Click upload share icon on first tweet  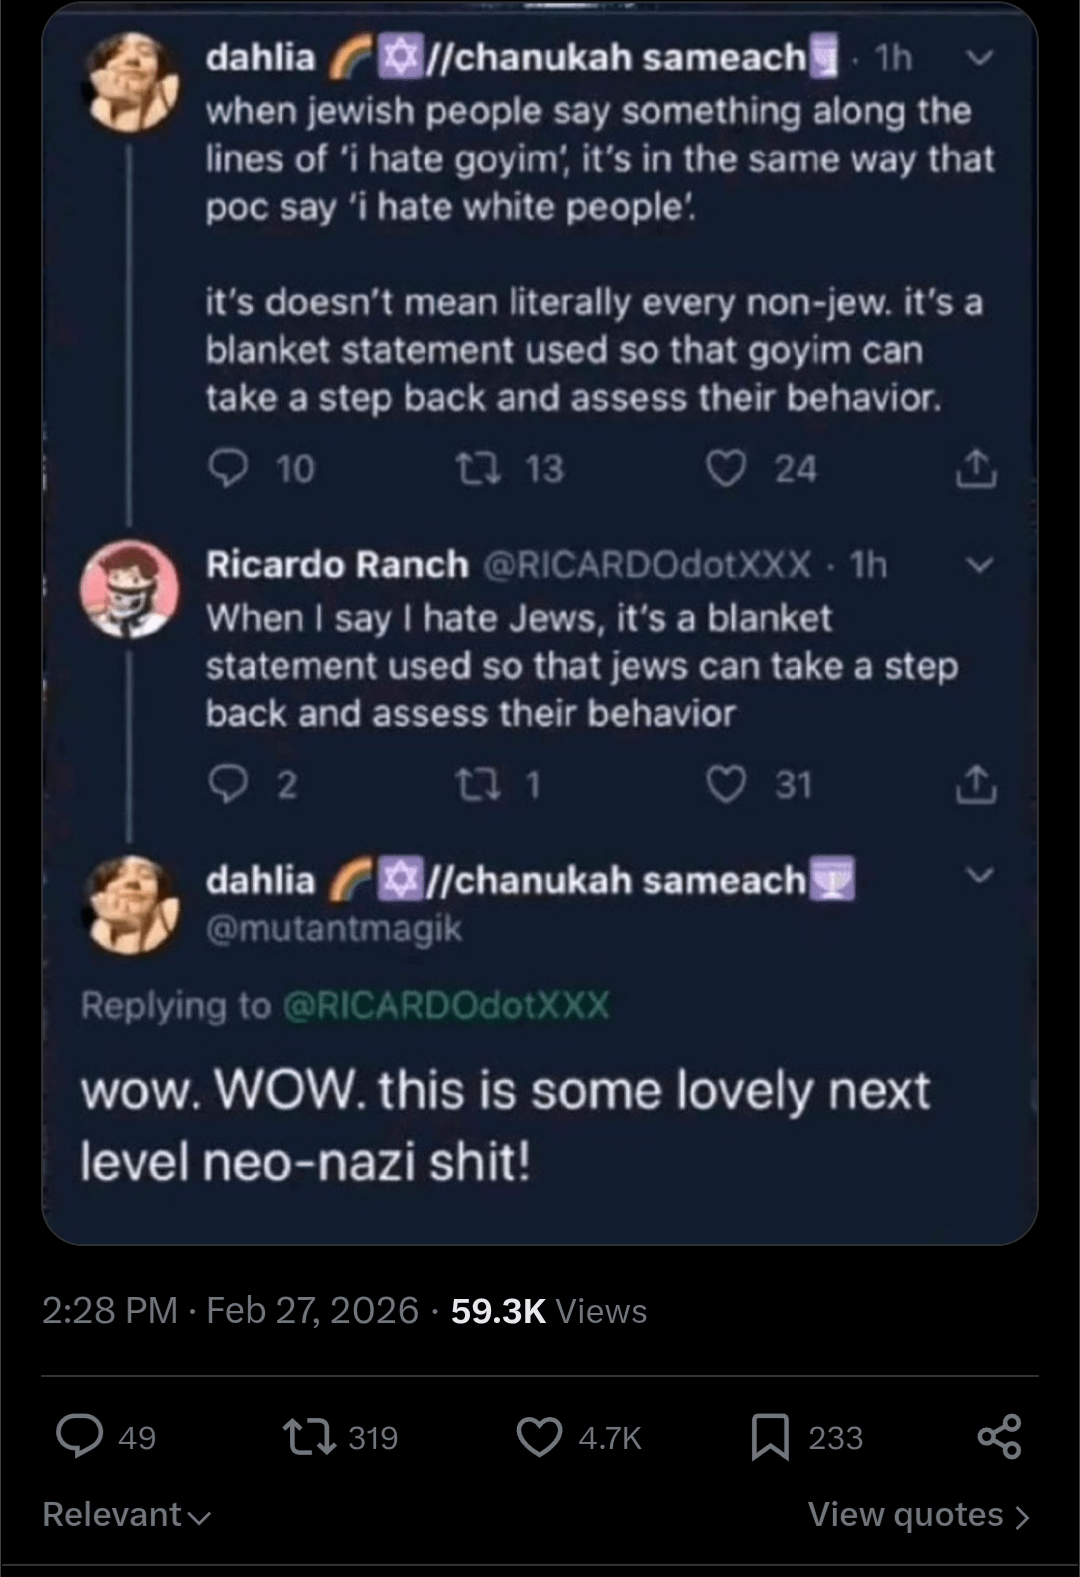[x=976, y=468]
